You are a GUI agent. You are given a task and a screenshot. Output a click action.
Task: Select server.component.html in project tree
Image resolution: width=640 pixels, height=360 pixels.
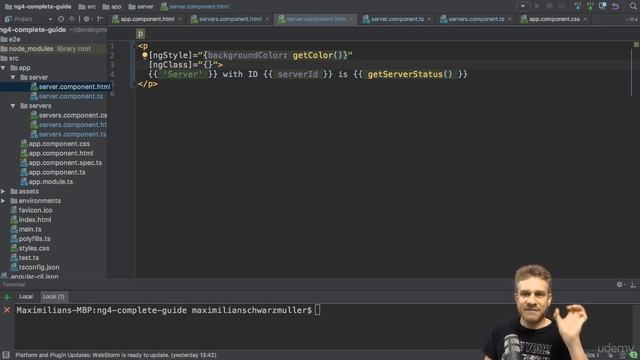pos(70,87)
